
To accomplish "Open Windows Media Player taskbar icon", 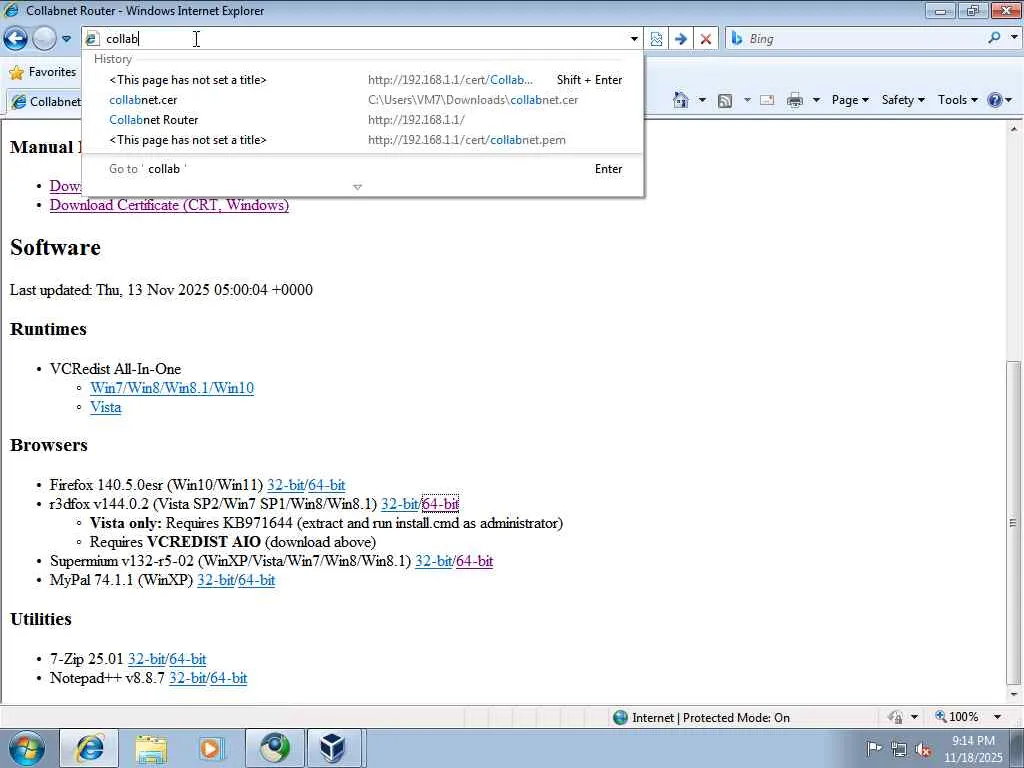I will (212, 748).
